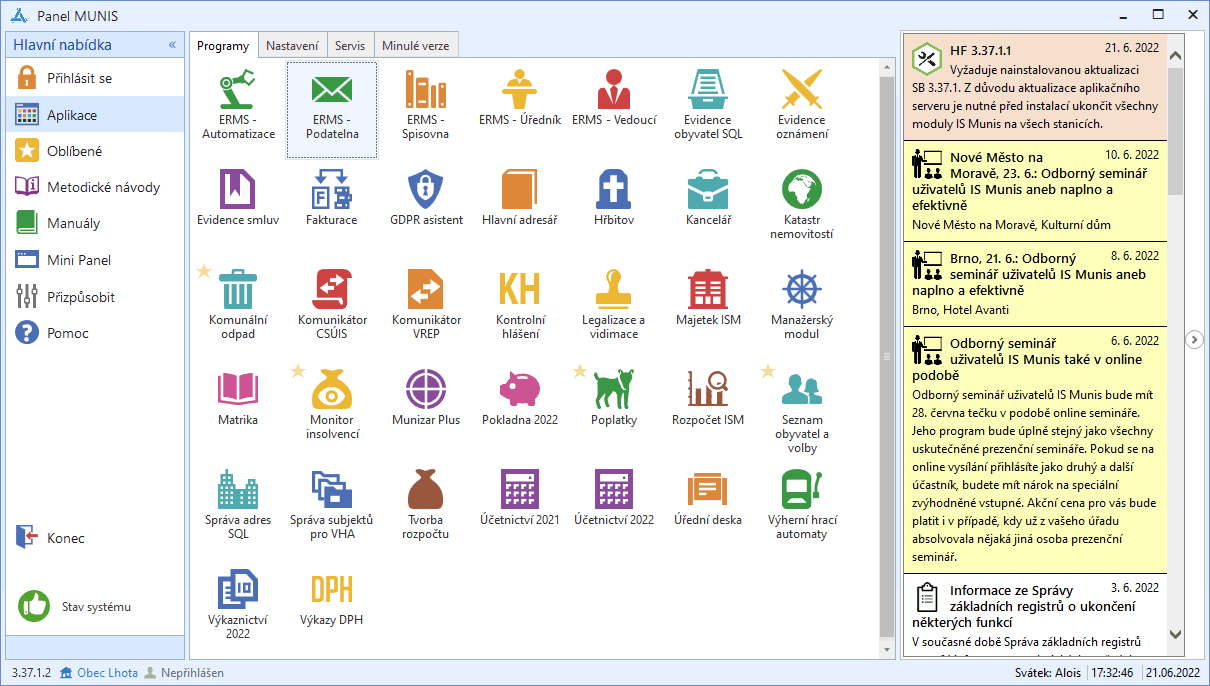Viewport: 1210px width, 686px height.
Task: Click Přihlásit se in main menu
Action: coord(79,78)
